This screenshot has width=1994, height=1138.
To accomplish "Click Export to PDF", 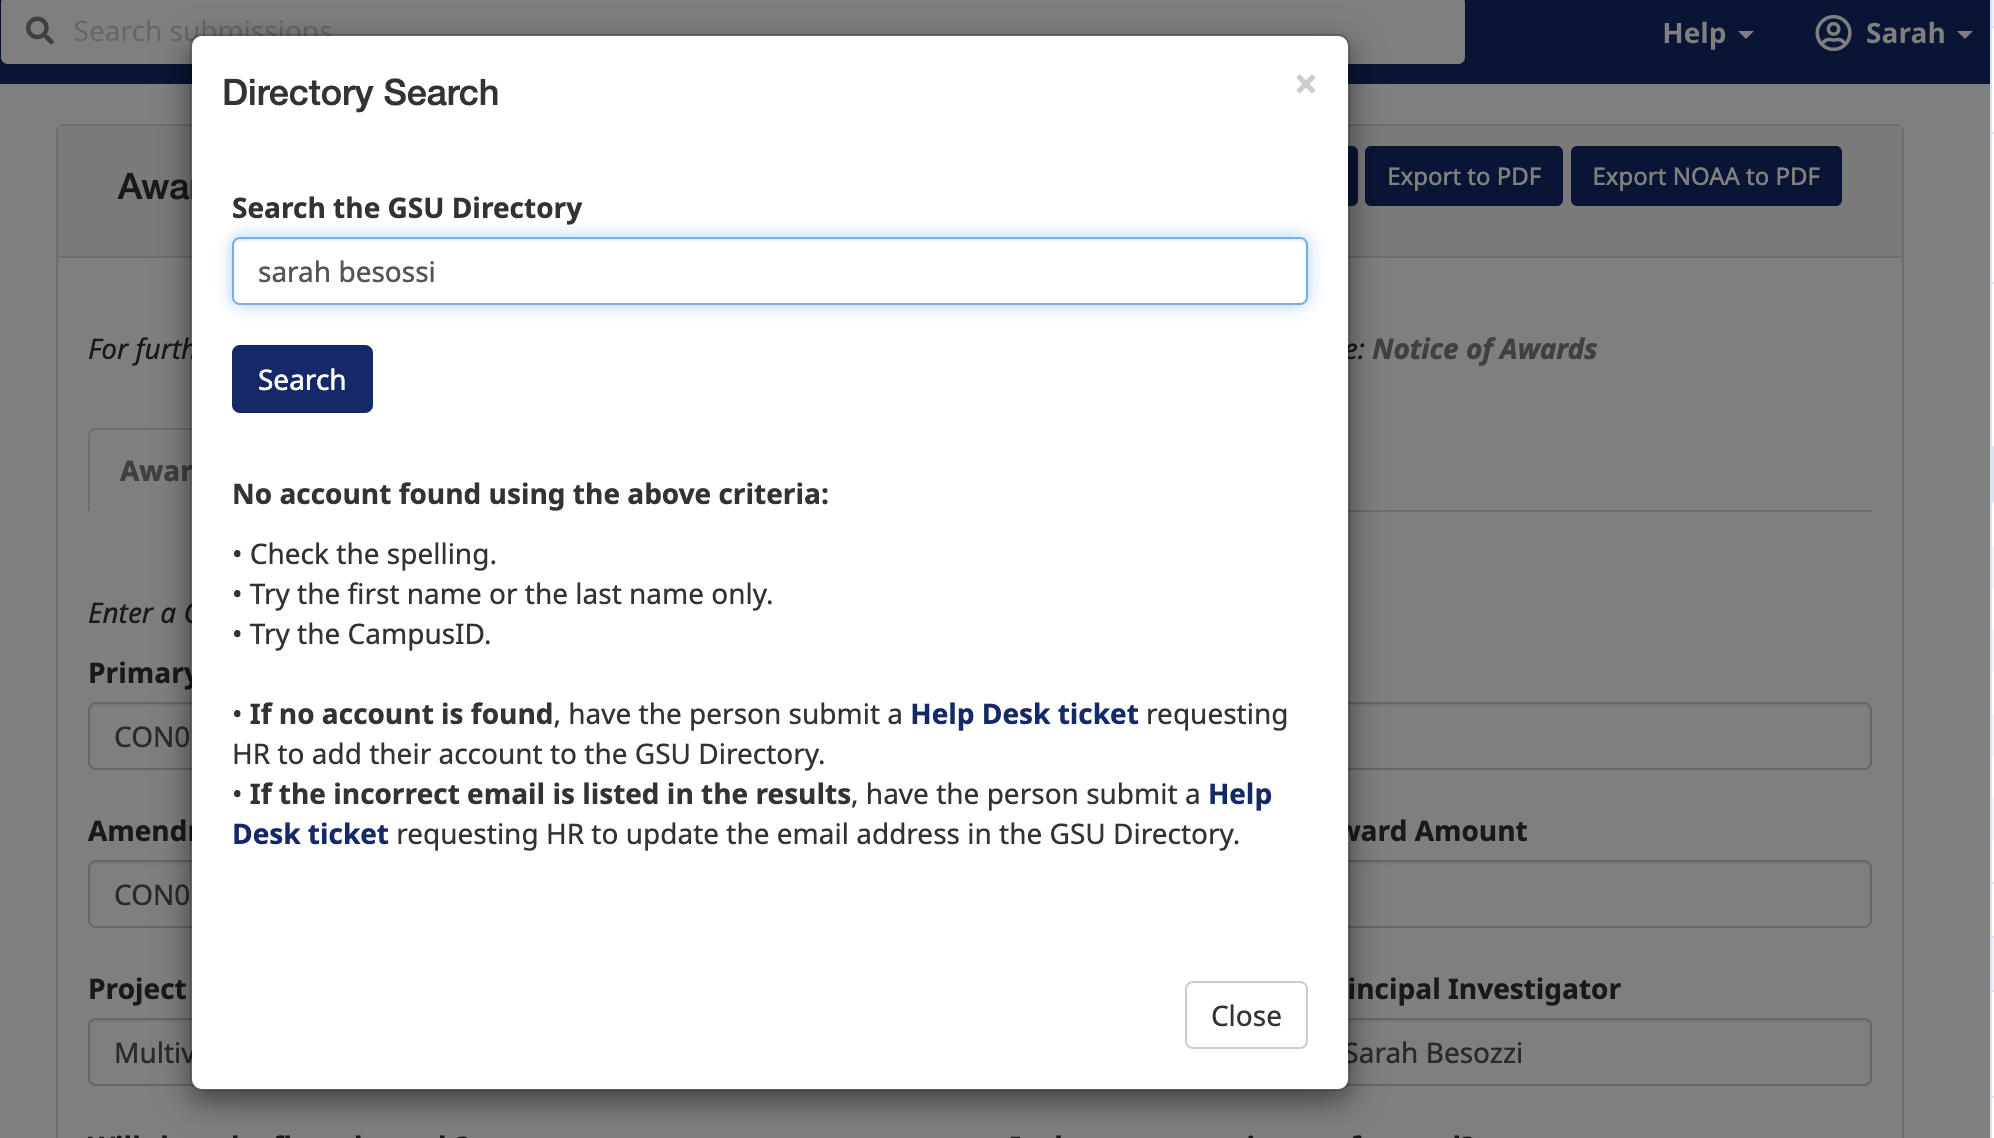I will point(1463,175).
